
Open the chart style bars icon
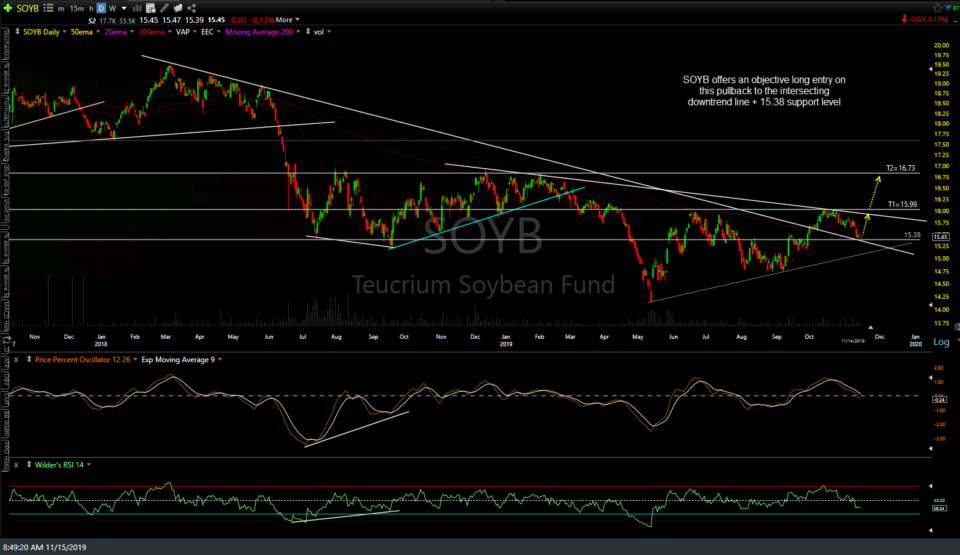[x=137, y=9]
